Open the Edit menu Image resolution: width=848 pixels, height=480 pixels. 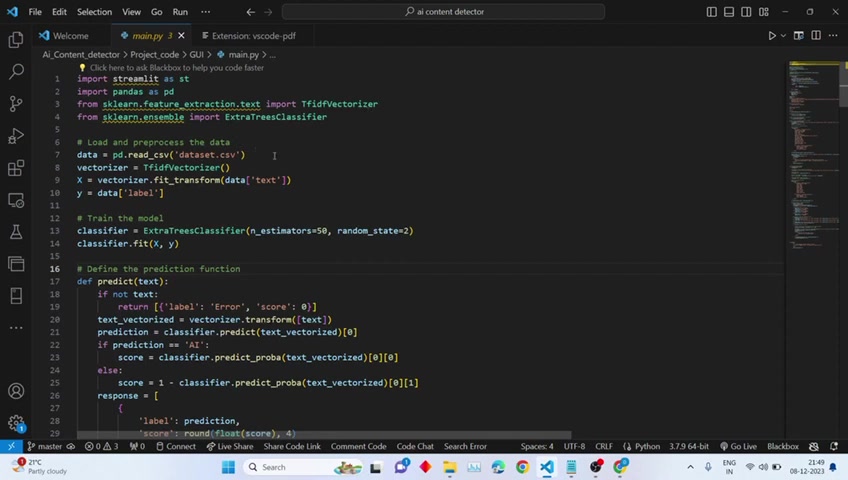59,12
